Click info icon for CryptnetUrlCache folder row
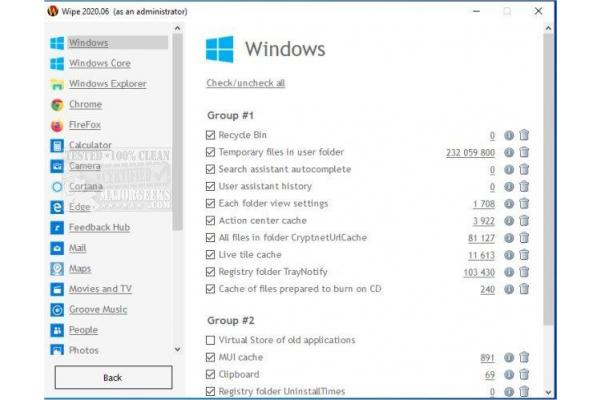This screenshot has width=600, height=400. point(509,238)
